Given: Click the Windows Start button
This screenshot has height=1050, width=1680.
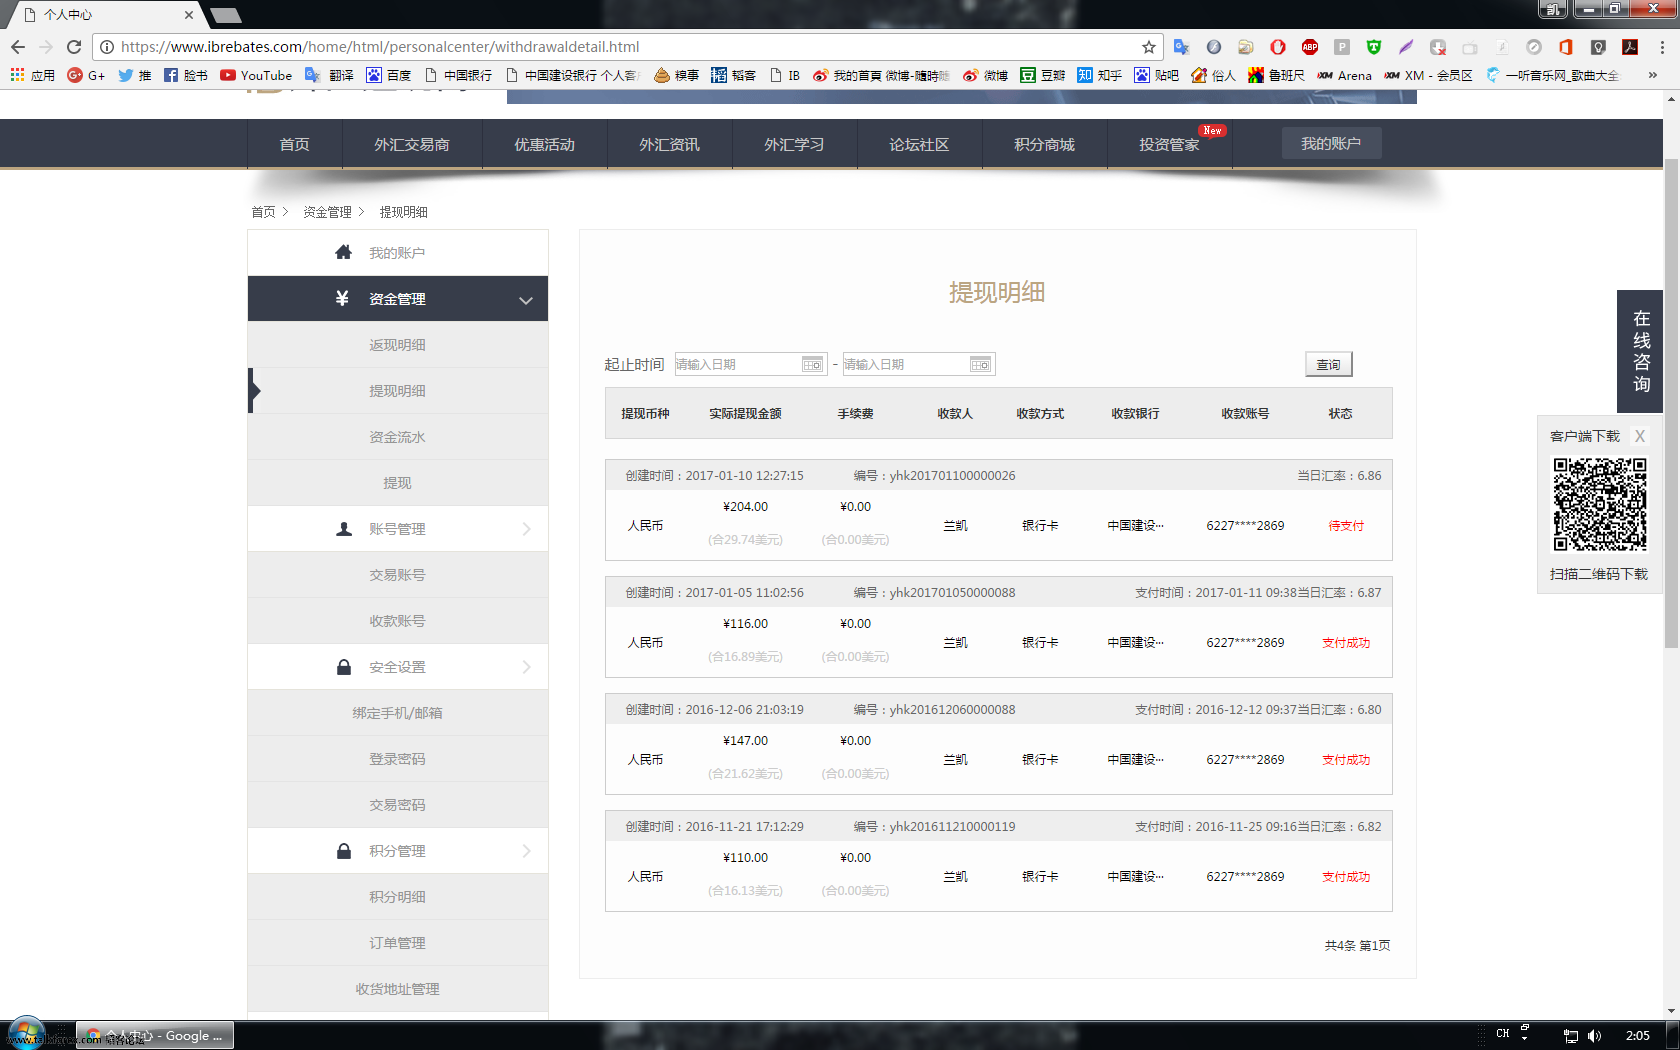Looking at the screenshot, I should tap(26, 1034).
